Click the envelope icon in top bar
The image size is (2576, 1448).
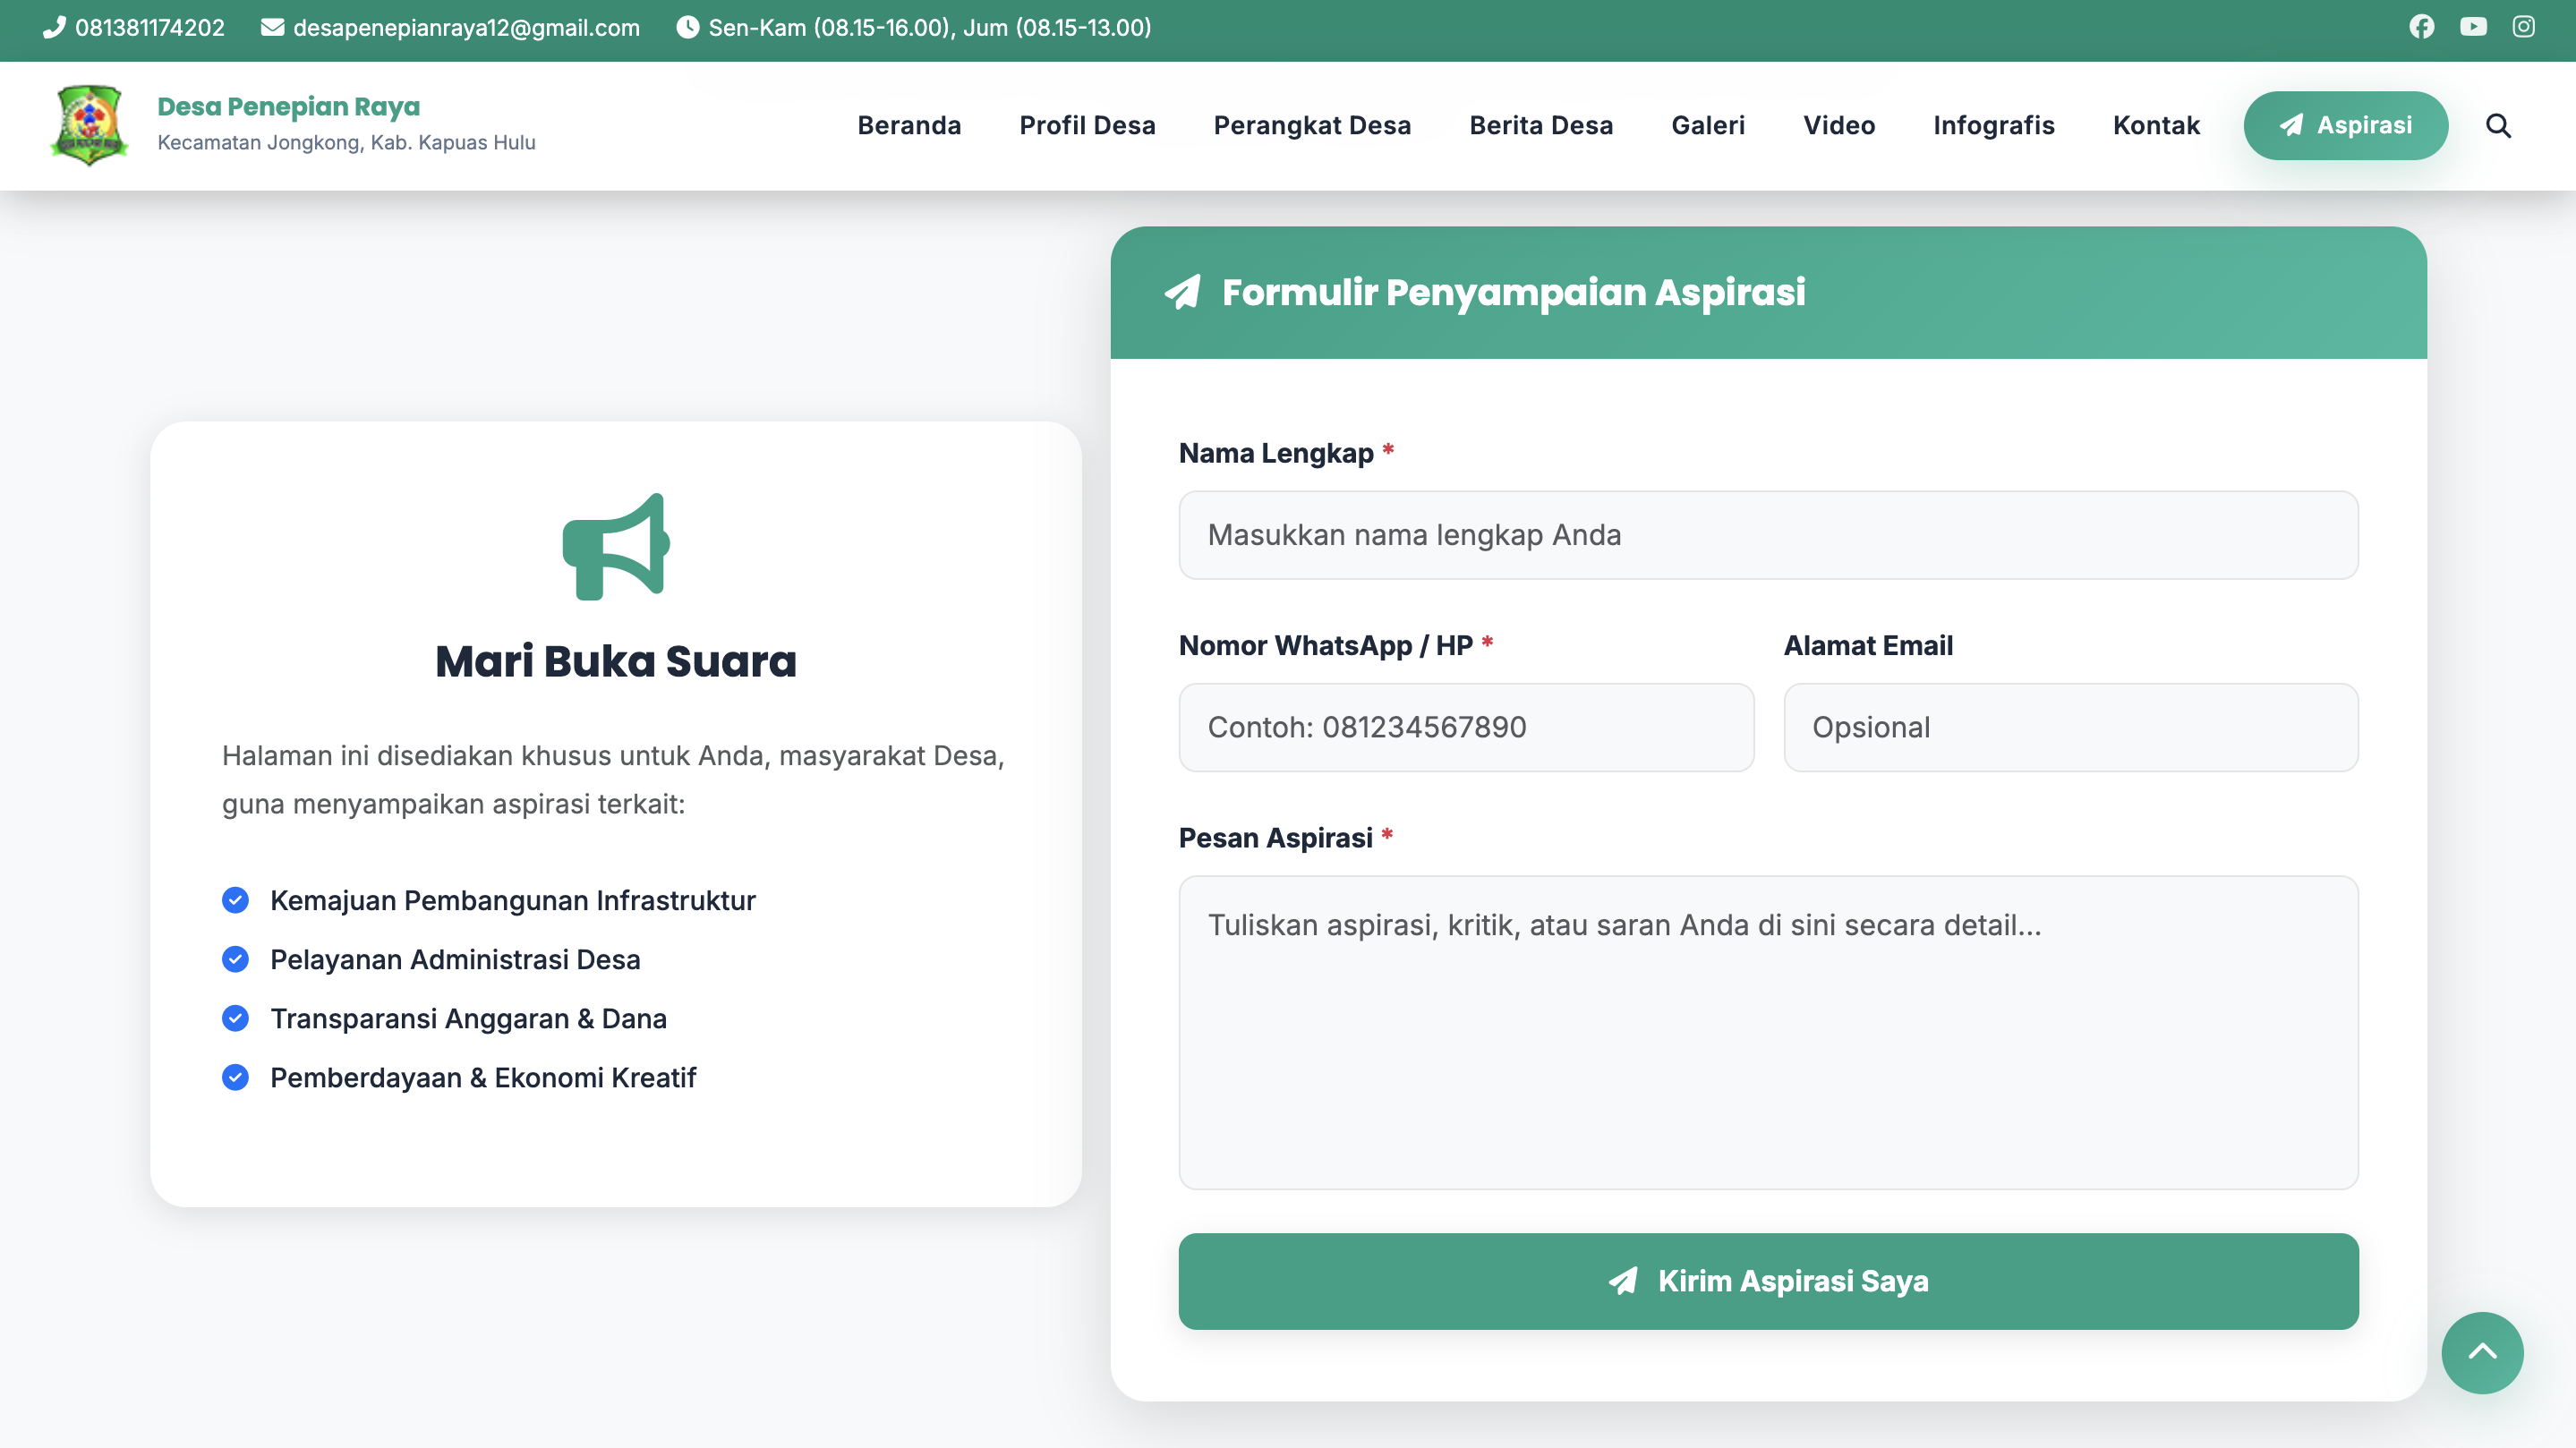[272, 27]
